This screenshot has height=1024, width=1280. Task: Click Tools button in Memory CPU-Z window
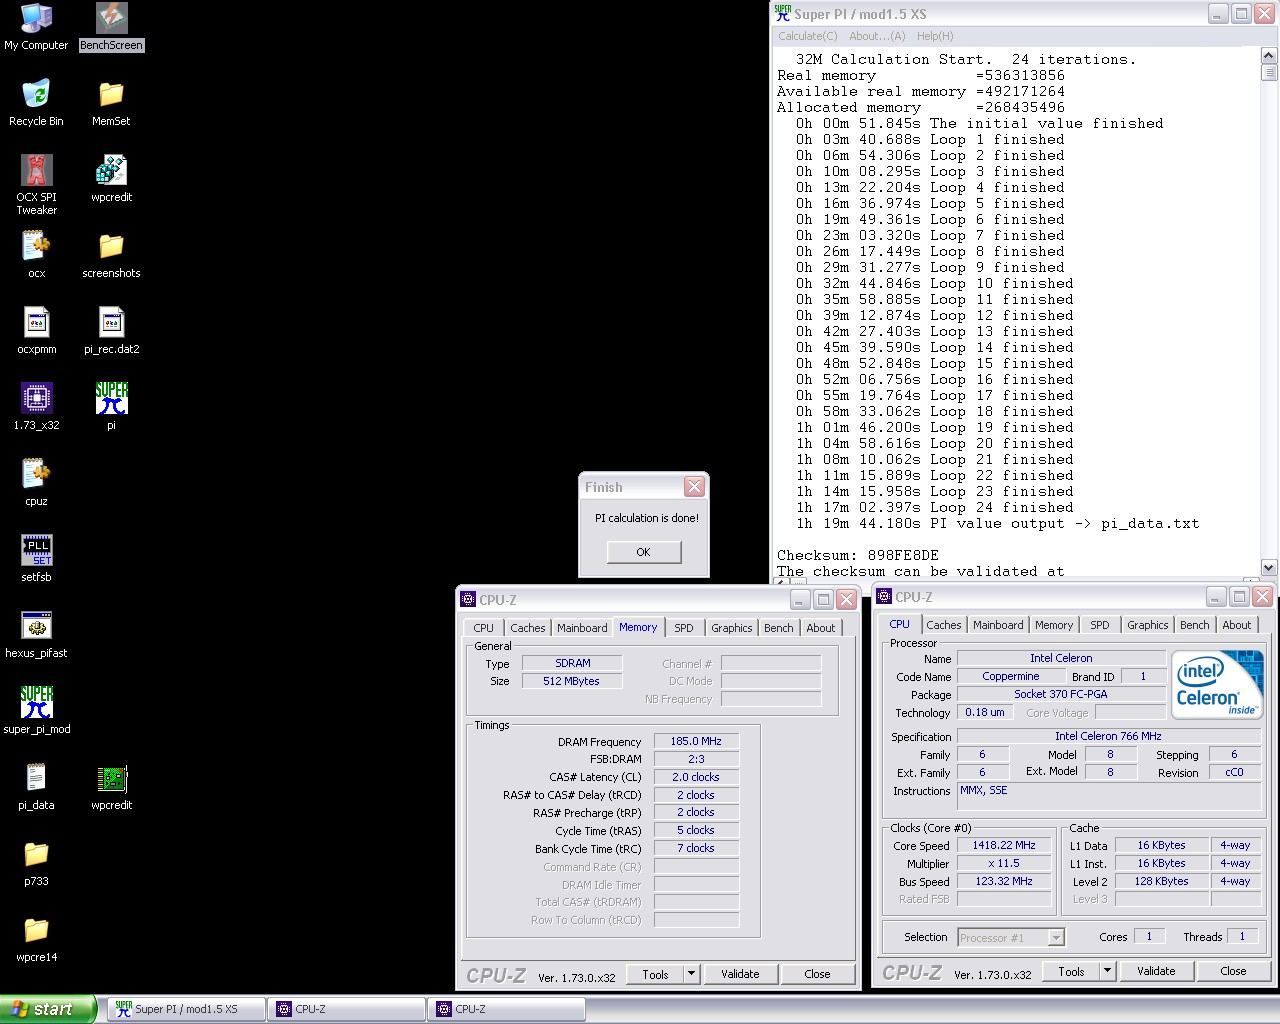(x=655, y=974)
